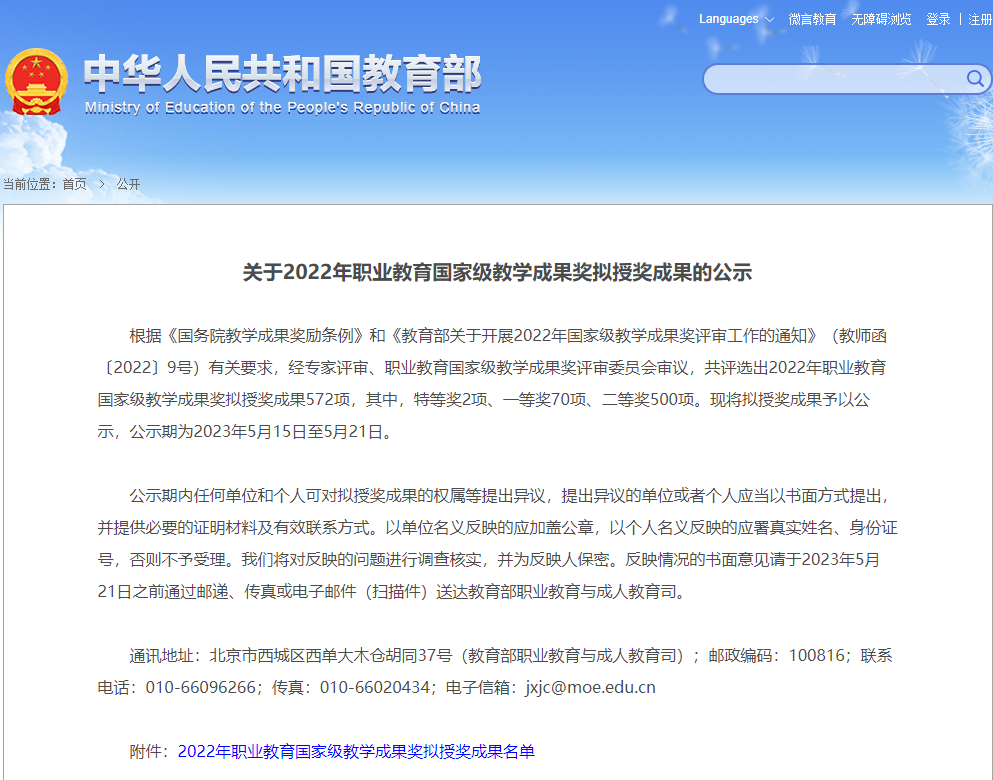Click the text 公示期为2023年5月15日至5月21日

(x=256, y=432)
